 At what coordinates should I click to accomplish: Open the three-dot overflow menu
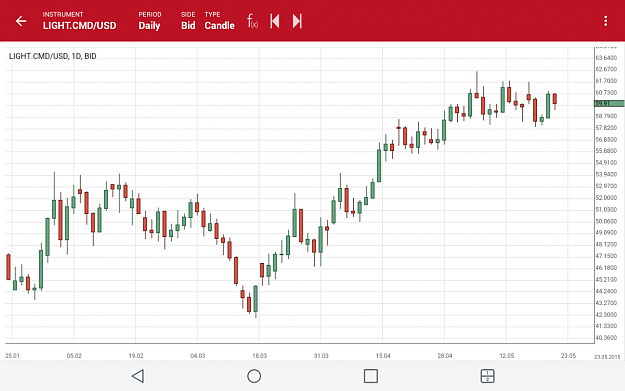click(605, 21)
